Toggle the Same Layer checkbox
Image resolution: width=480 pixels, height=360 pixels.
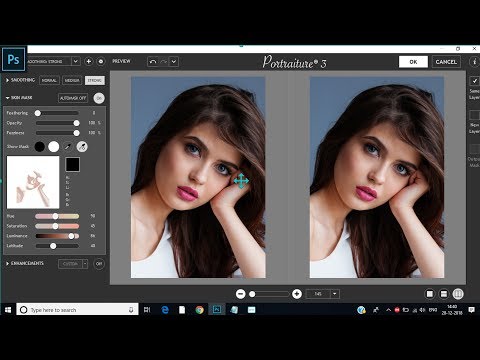pyautogui.click(x=474, y=81)
